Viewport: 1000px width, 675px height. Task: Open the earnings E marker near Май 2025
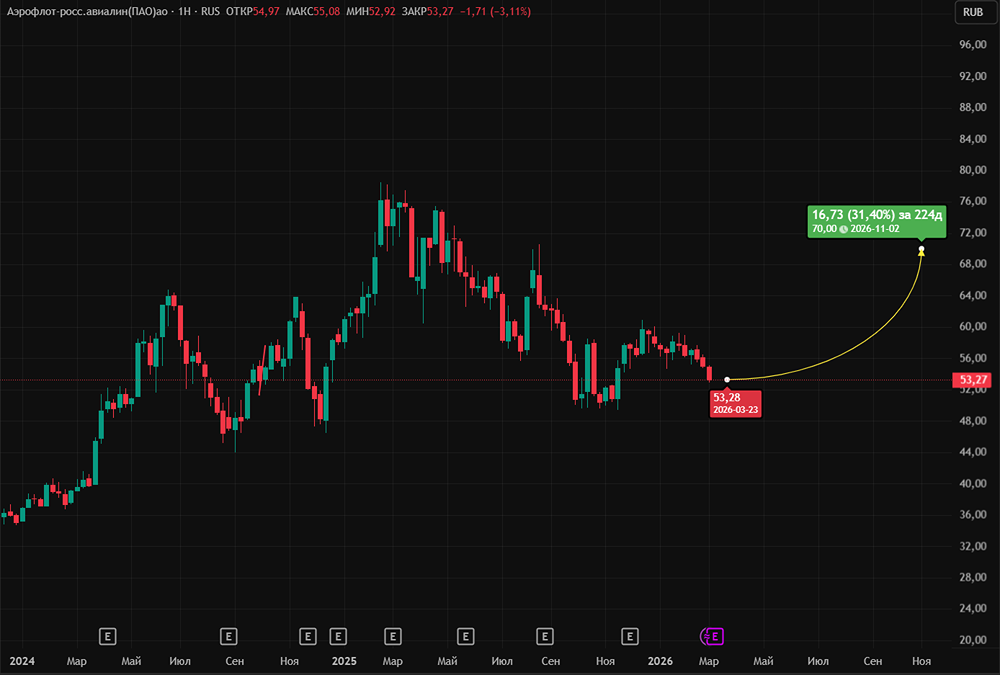(466, 636)
